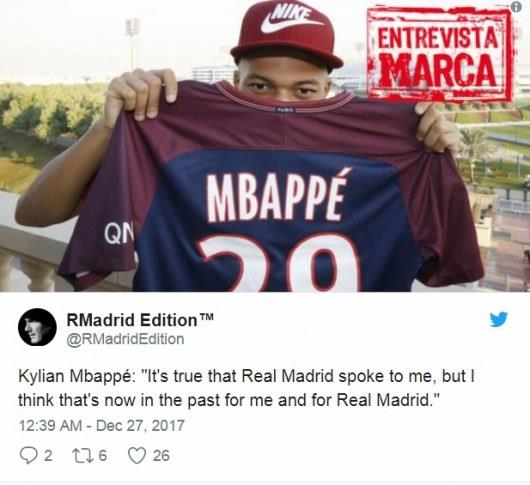Click the tweet quote text about Real Madrid

pyautogui.click(x=246, y=388)
